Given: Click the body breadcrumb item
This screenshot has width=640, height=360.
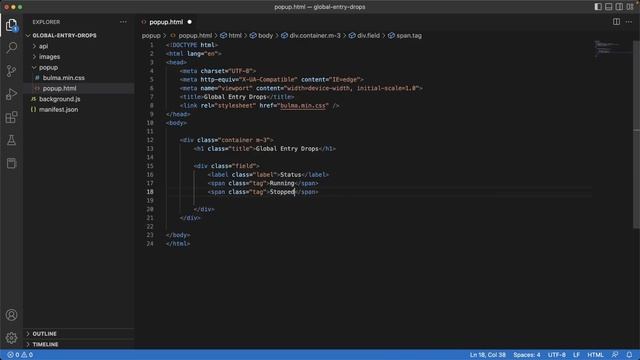Looking at the screenshot, I should [x=265, y=36].
